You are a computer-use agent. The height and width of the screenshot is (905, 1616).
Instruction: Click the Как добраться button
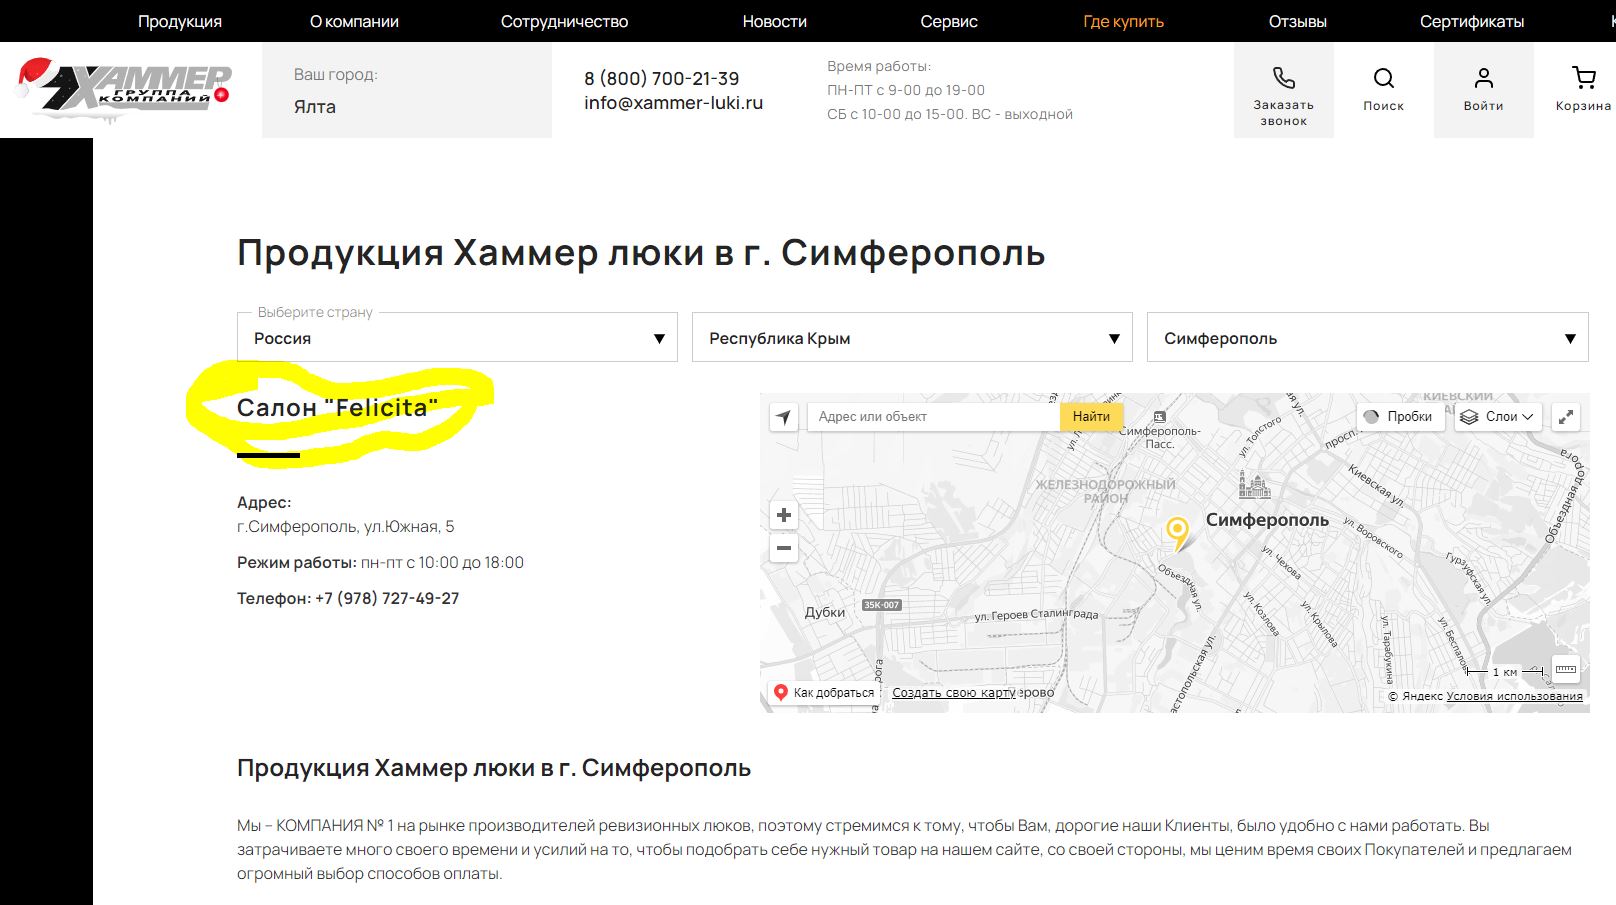pos(824,692)
